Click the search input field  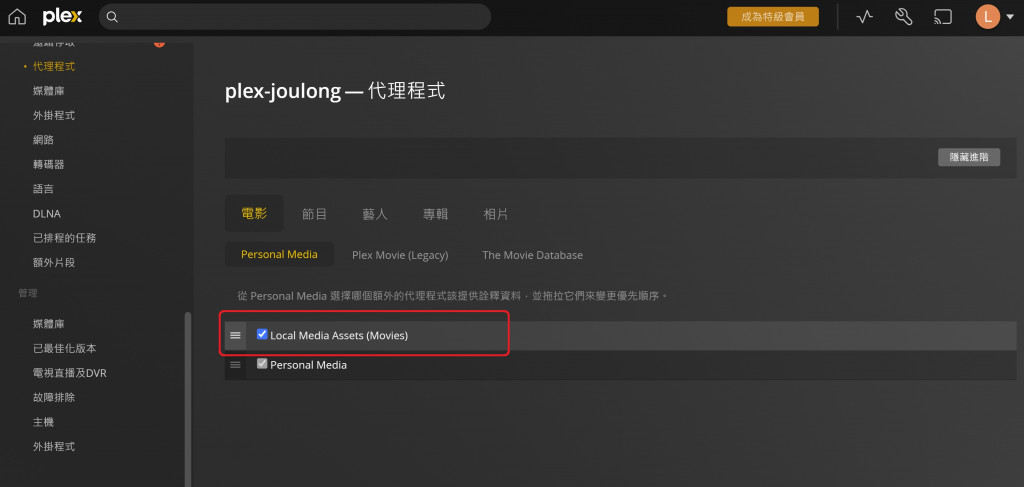(295, 17)
